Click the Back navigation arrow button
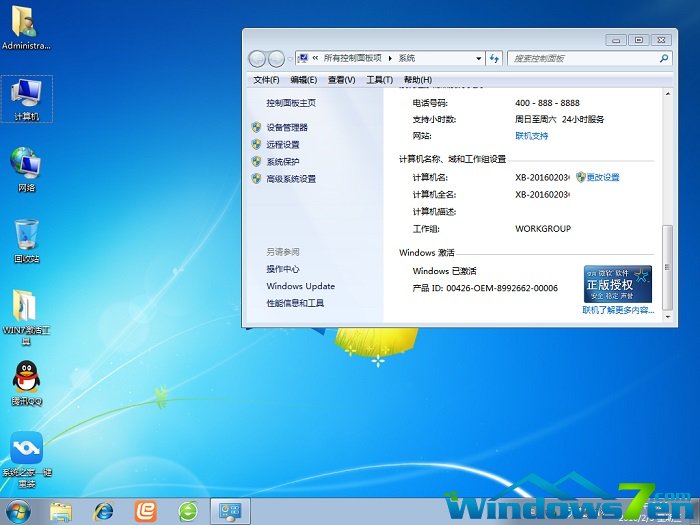The image size is (700, 525). 257,58
